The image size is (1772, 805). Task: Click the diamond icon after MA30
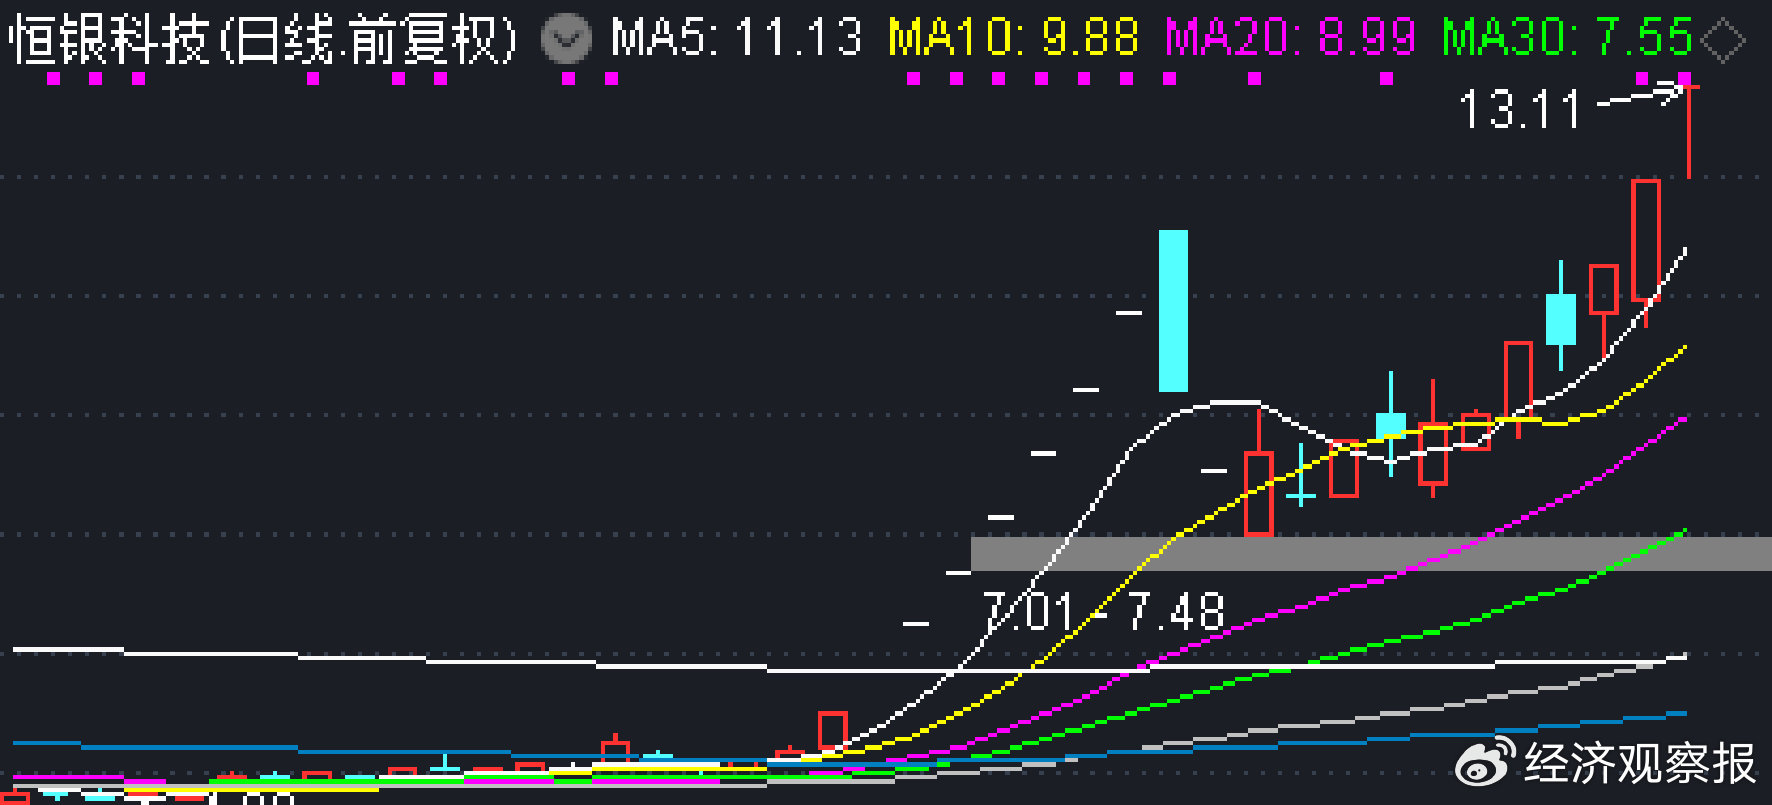[1722, 41]
